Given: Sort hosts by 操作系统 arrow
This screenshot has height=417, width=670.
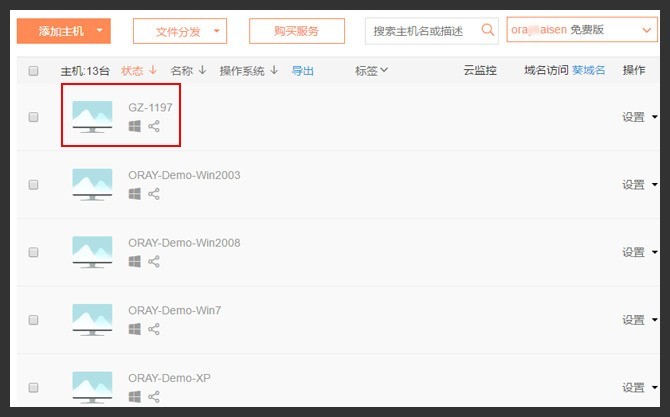Looking at the screenshot, I should [x=274, y=70].
